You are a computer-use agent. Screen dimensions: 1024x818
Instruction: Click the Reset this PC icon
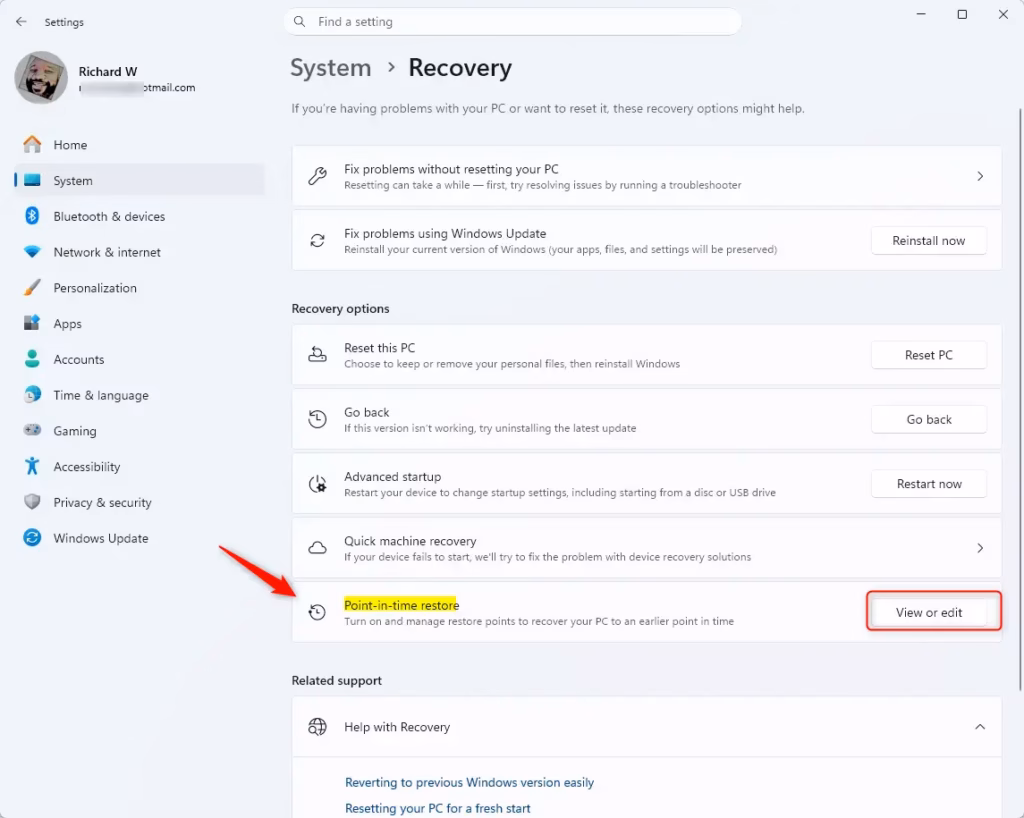(x=317, y=354)
